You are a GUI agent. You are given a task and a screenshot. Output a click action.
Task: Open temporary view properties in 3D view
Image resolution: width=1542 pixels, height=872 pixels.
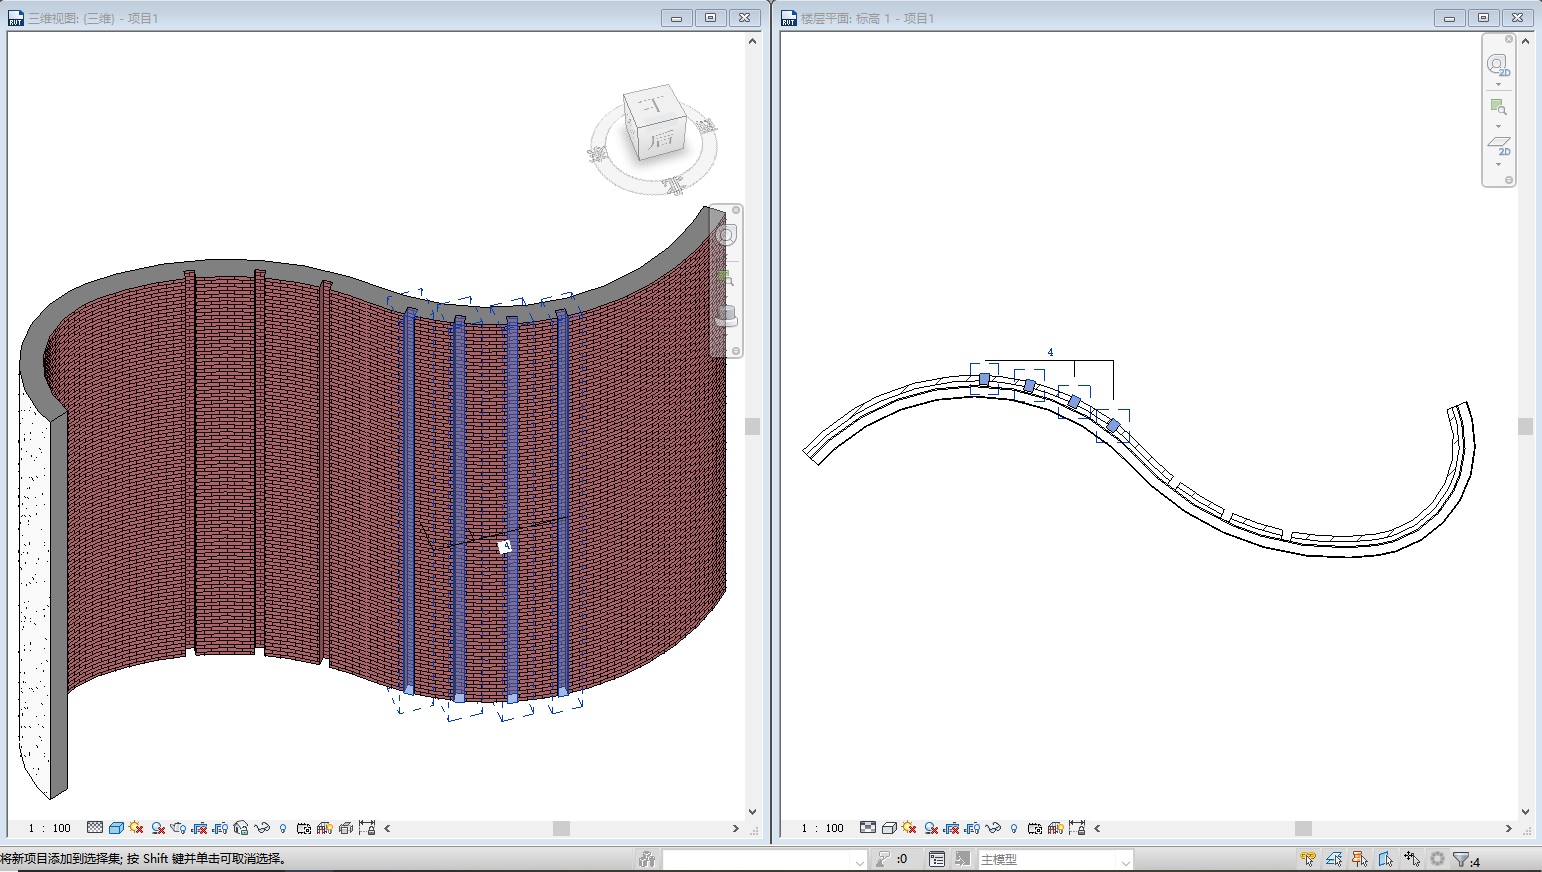304,828
